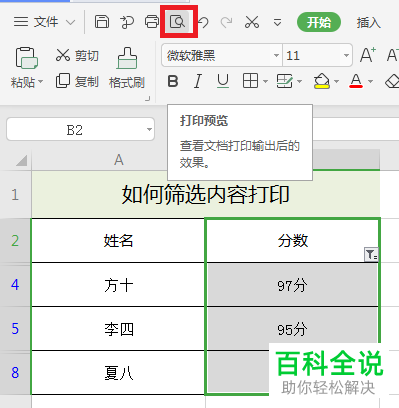Image resolution: width=399 pixels, height=408 pixels.
Task: Open clipboard group dialog launcher
Action: click(147, 98)
